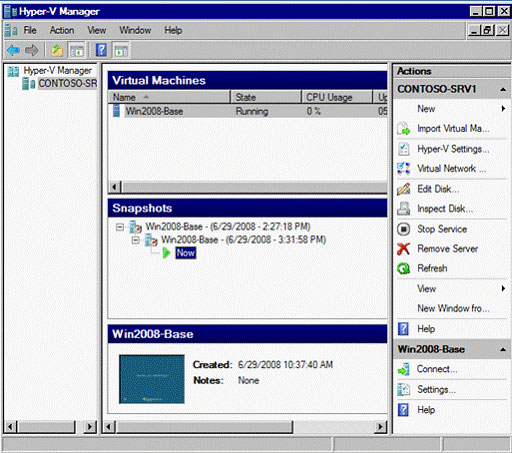
Task: Click the red X Remove Server icon
Action: point(403,249)
